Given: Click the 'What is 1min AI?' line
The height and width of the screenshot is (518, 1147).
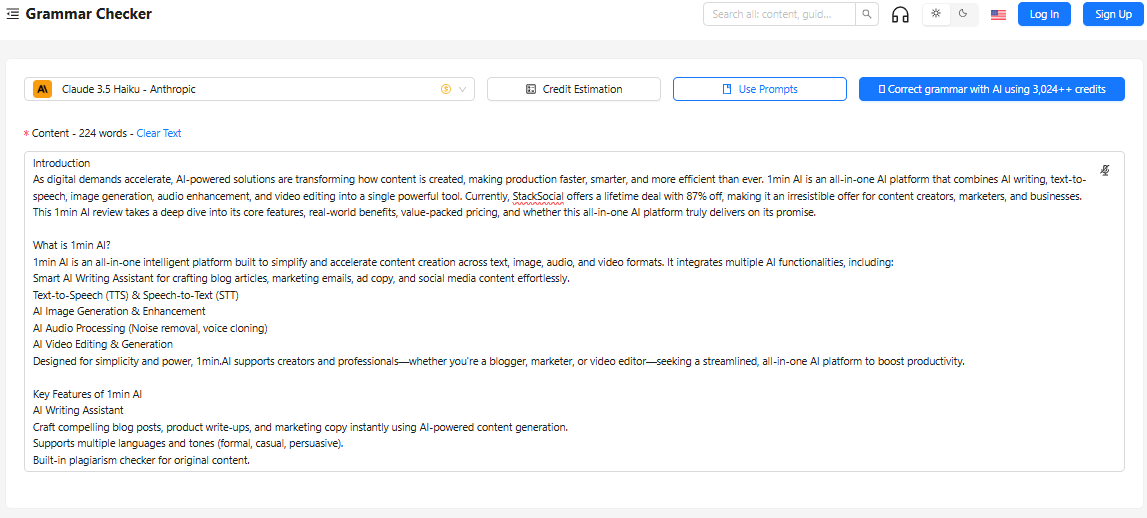Looking at the screenshot, I should click(71, 245).
